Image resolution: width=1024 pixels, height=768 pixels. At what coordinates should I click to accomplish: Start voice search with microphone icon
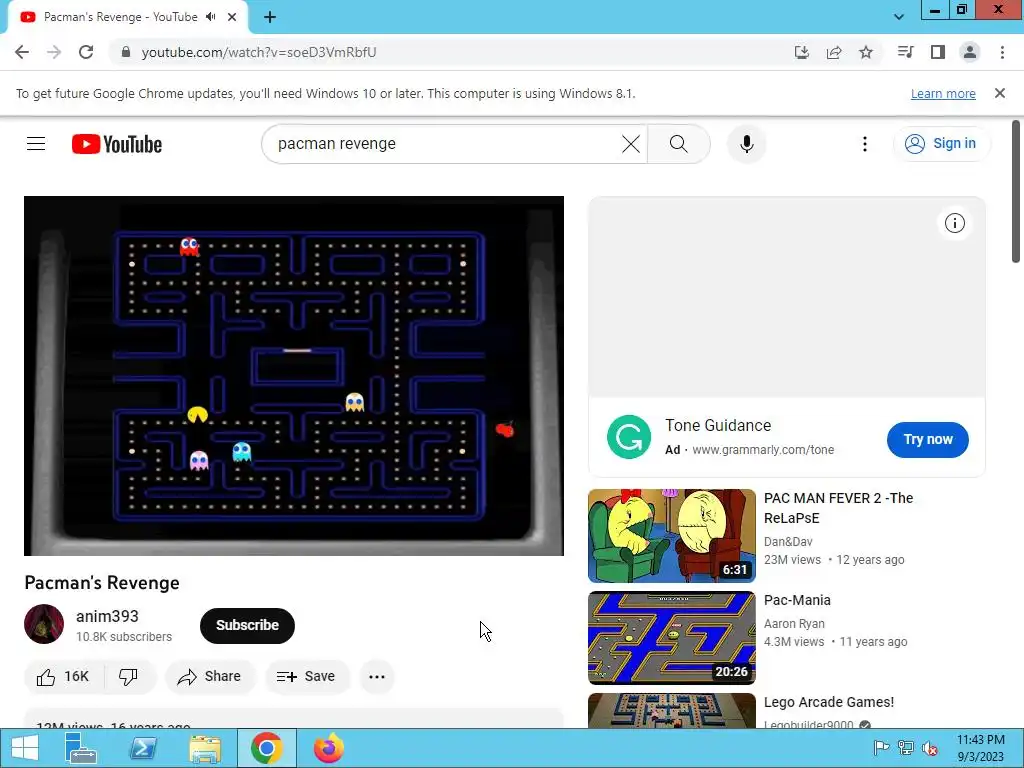[x=746, y=144]
